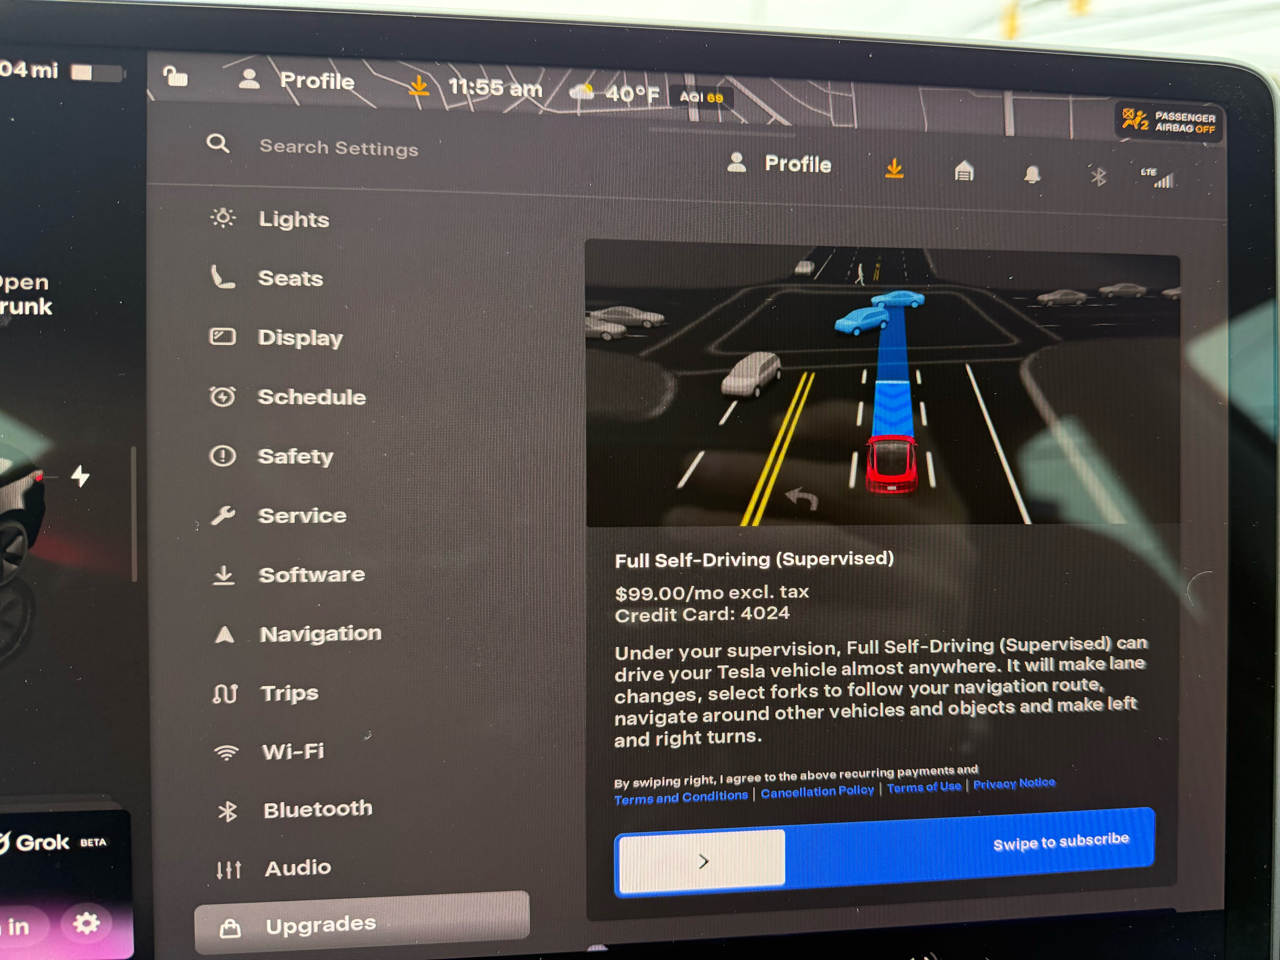1280x960 pixels.
Task: Tap the search magnifier icon
Action: (x=218, y=144)
